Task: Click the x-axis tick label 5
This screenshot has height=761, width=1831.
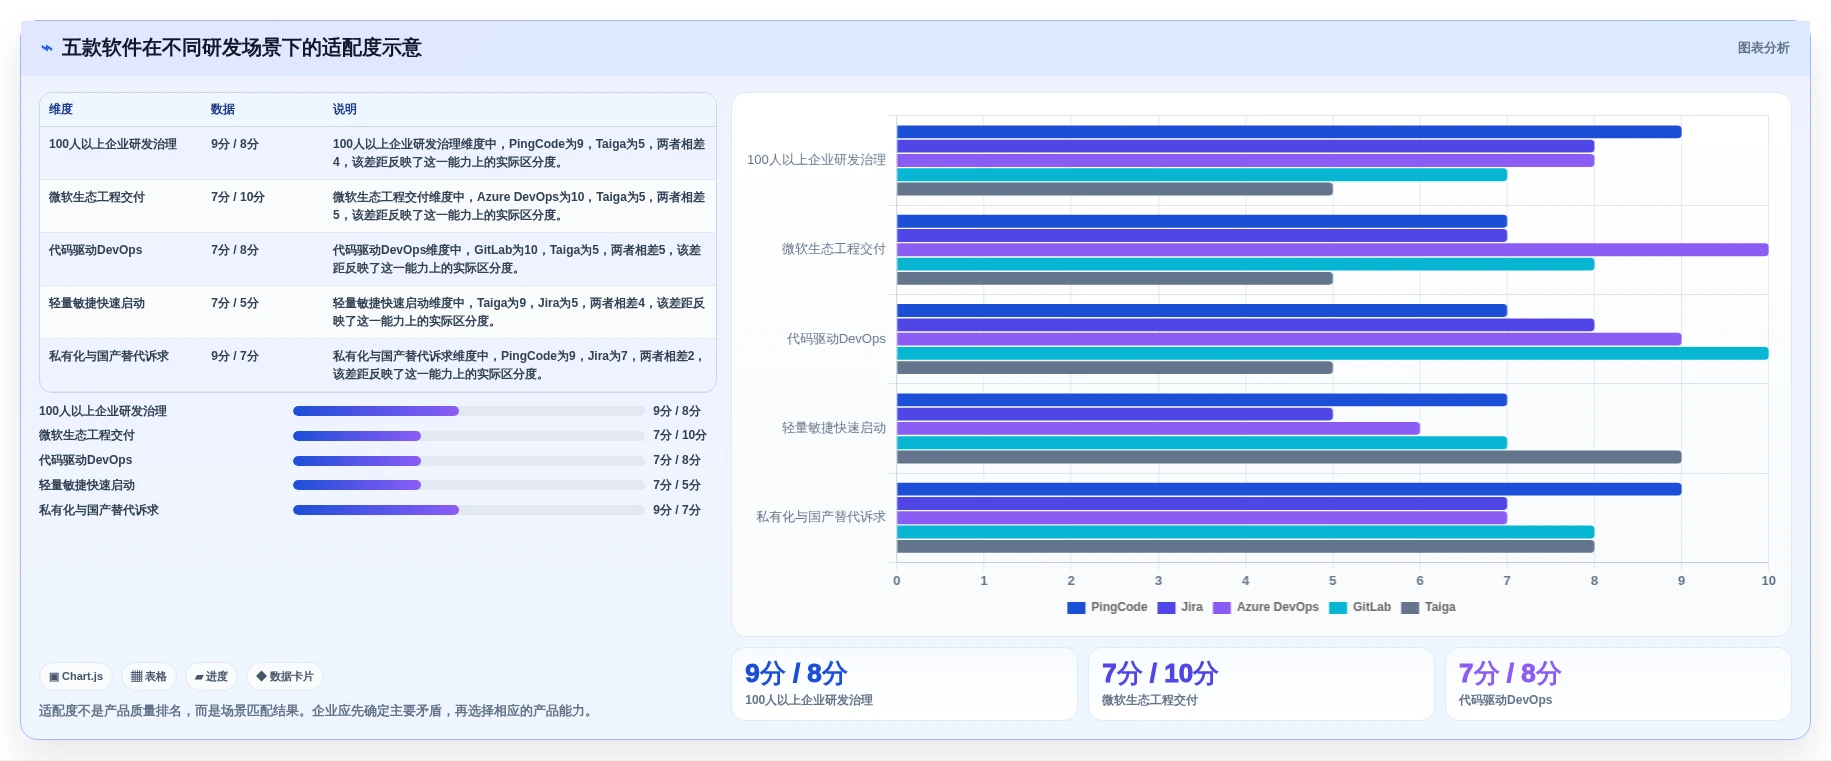Action: 1332,581
